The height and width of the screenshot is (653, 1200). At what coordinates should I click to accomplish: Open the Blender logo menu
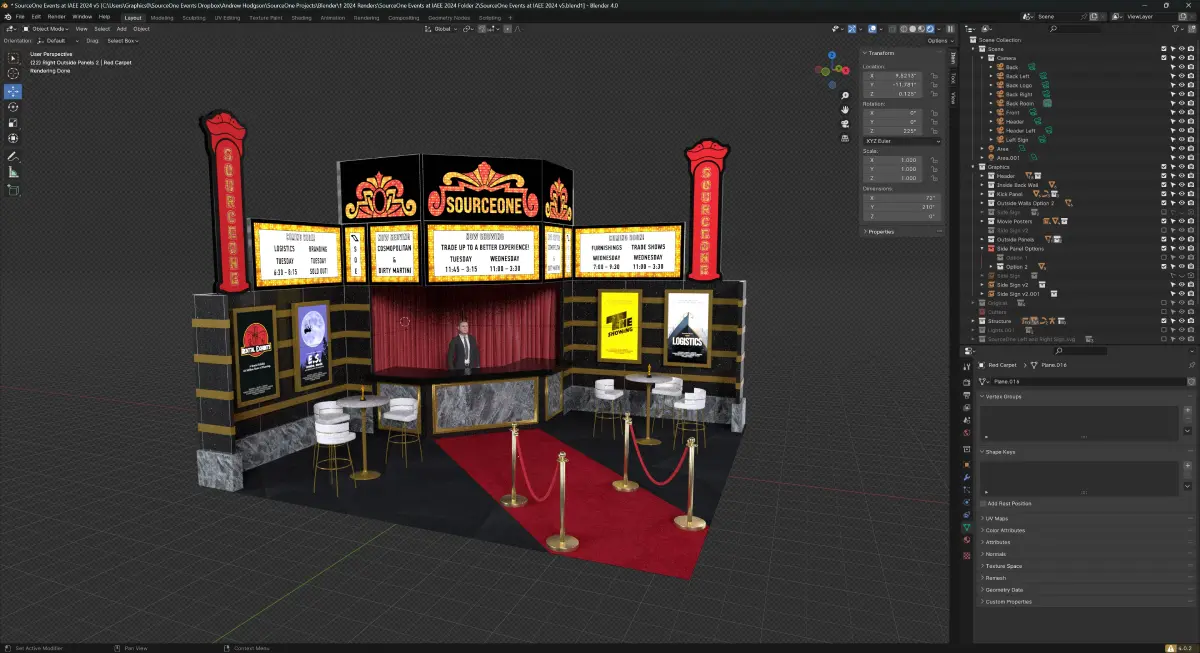click(x=7, y=17)
